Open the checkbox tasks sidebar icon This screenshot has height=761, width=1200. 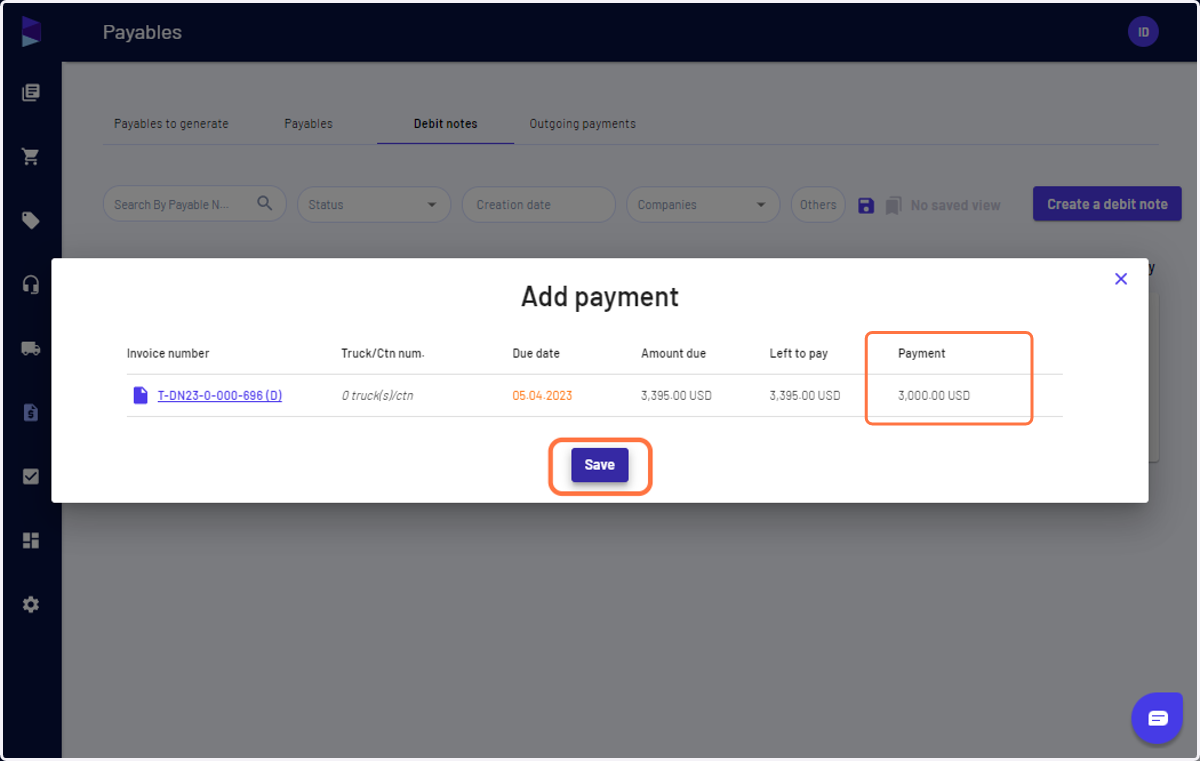pos(31,477)
